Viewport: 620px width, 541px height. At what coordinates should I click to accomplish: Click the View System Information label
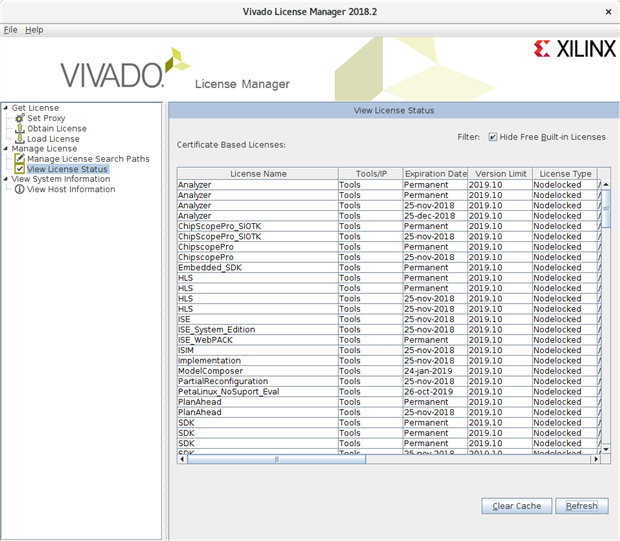[61, 179]
